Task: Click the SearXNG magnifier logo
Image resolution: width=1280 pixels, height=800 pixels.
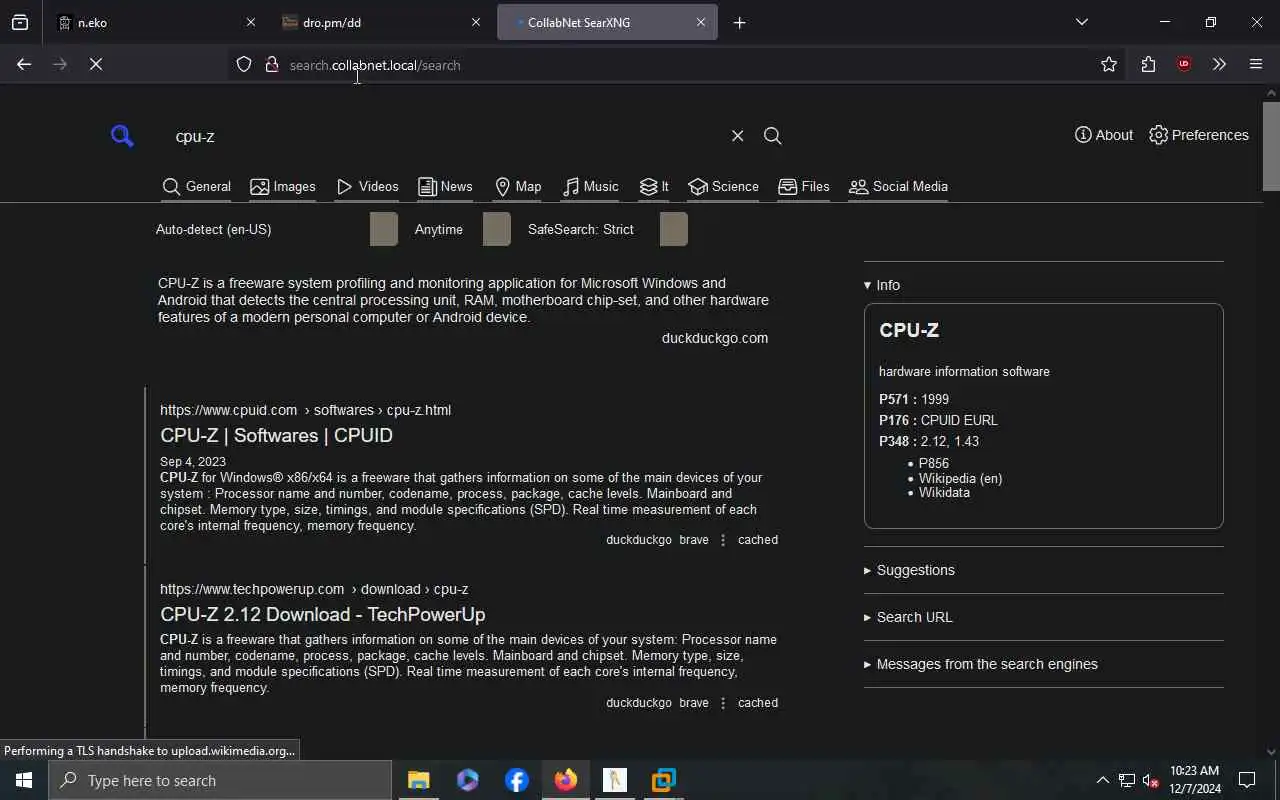Action: click(x=122, y=135)
